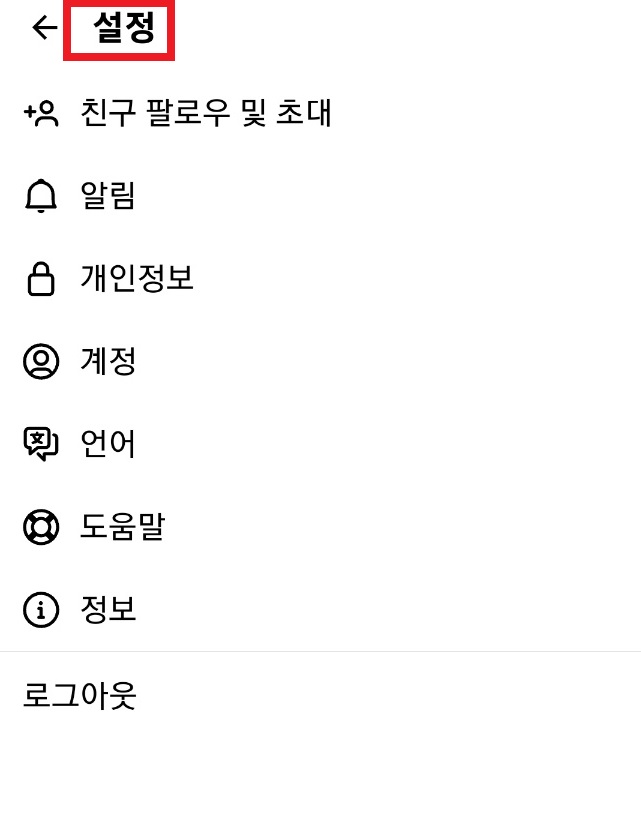Click the info icon next to 정보
The image size is (641, 817).
[x=41, y=609]
